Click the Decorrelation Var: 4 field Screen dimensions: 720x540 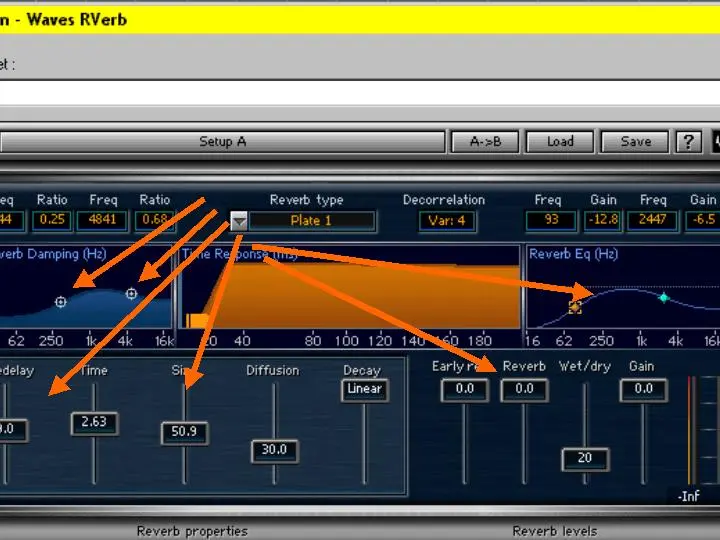click(x=447, y=221)
